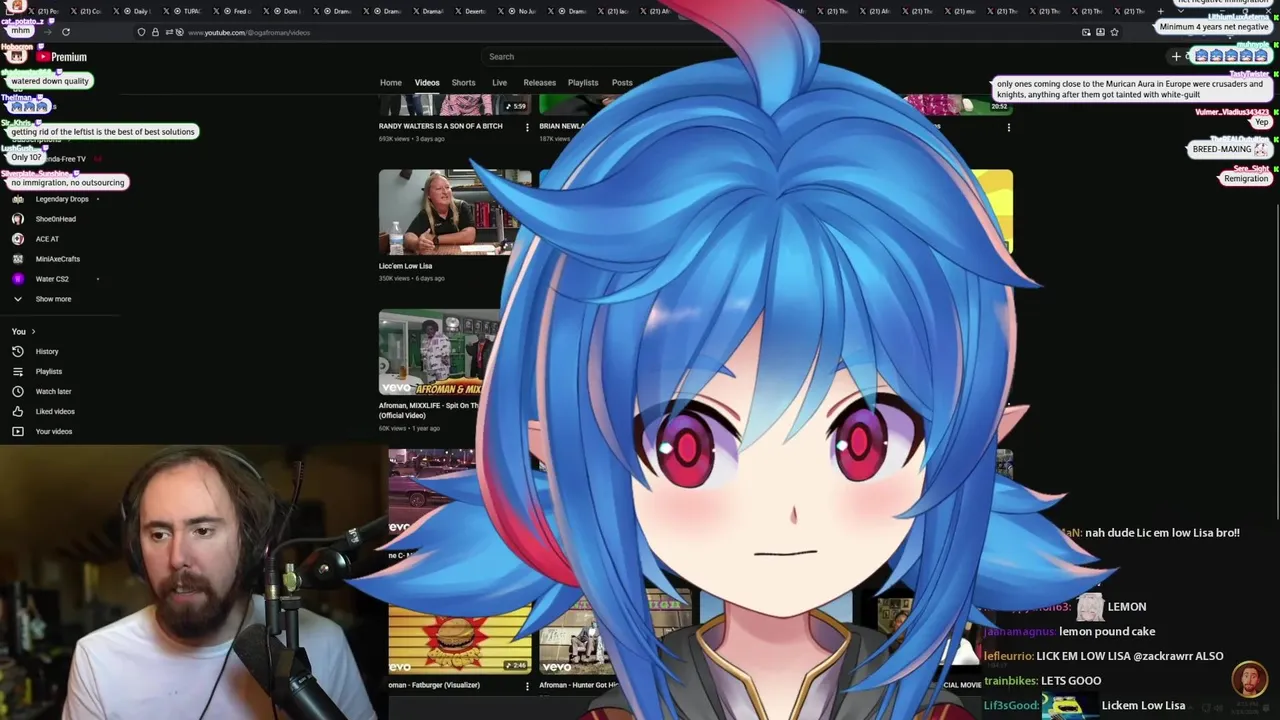Click chat message 'lemon pound cake'
1280x720 pixels.
pos(1107,631)
